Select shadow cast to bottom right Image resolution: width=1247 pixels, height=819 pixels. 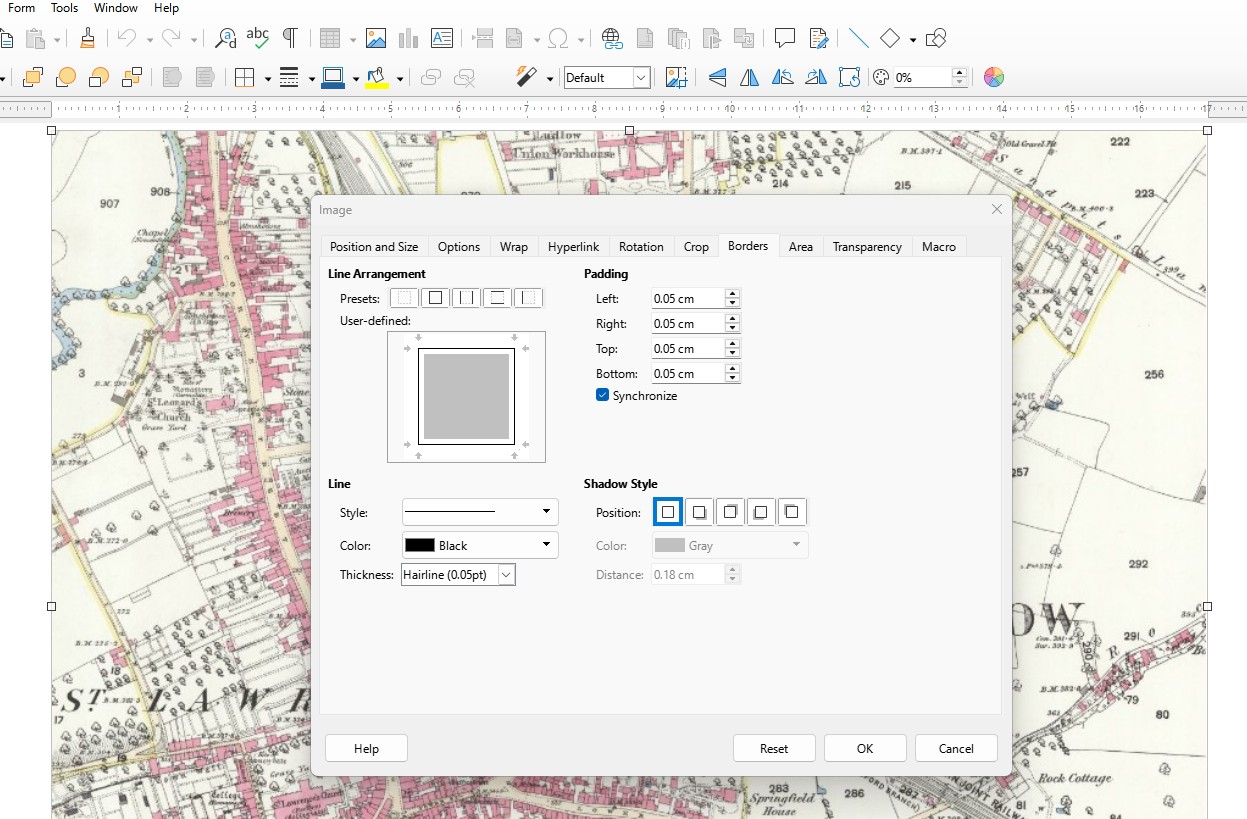699,512
